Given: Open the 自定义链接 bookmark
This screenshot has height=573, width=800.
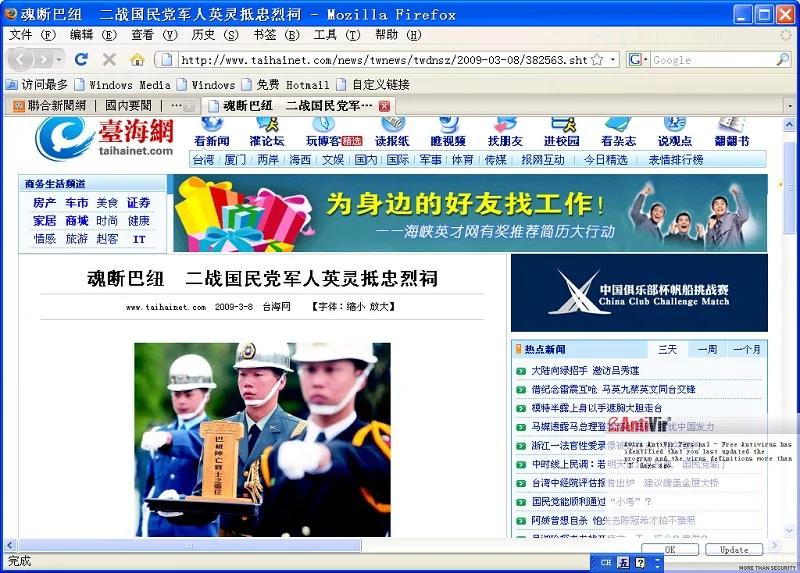Looking at the screenshot, I should click(x=373, y=84).
